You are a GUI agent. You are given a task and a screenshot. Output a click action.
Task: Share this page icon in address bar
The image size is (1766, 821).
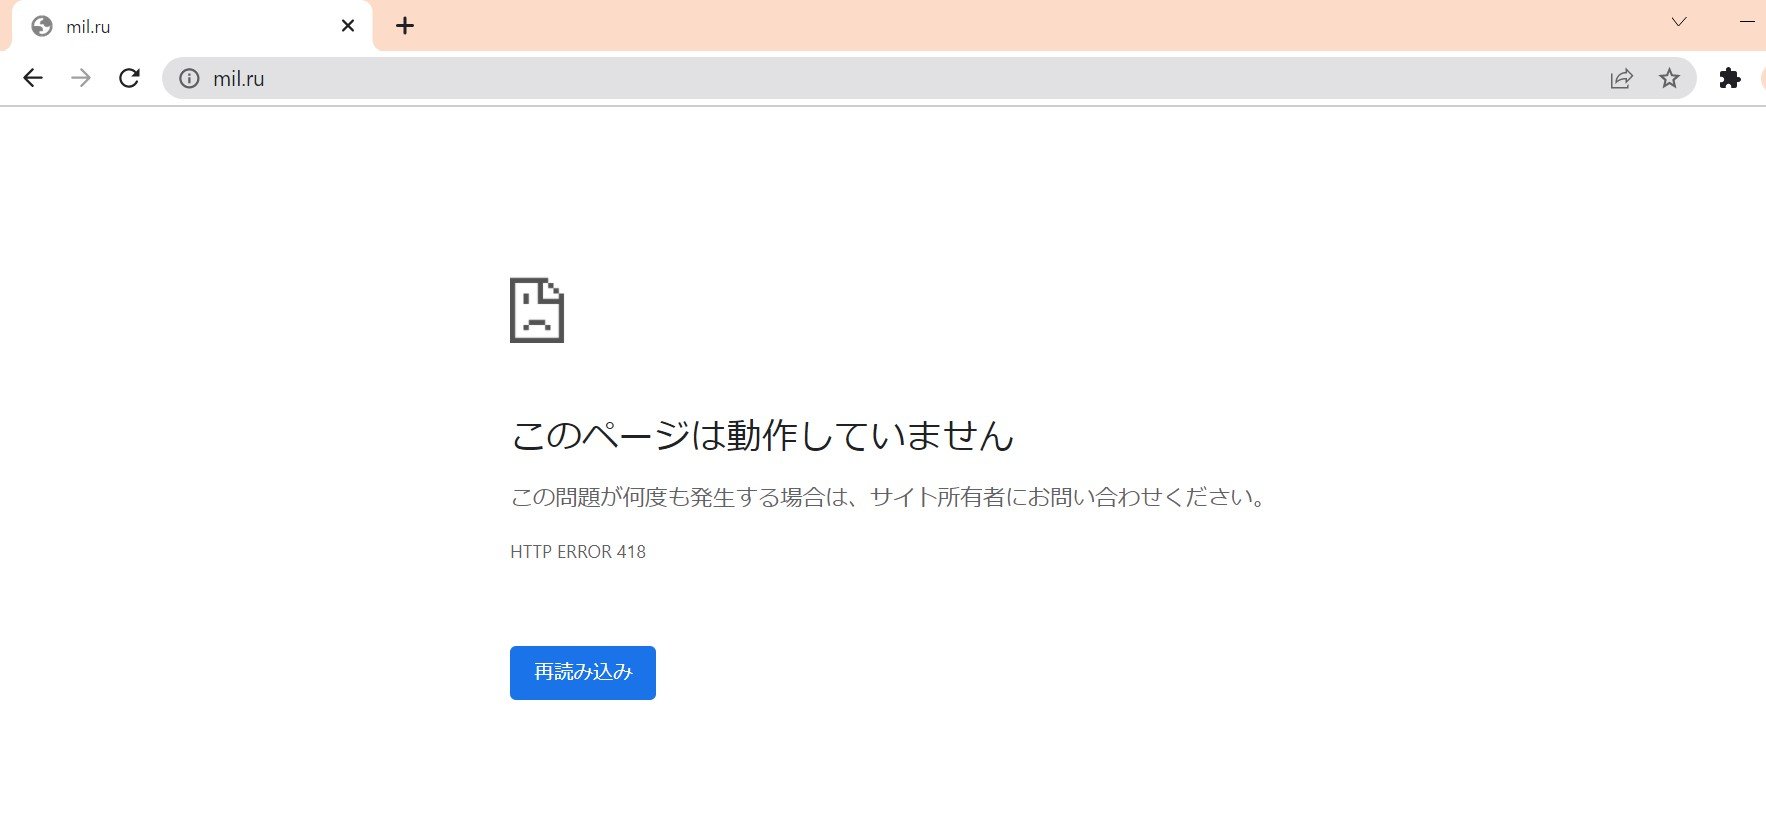click(1622, 78)
